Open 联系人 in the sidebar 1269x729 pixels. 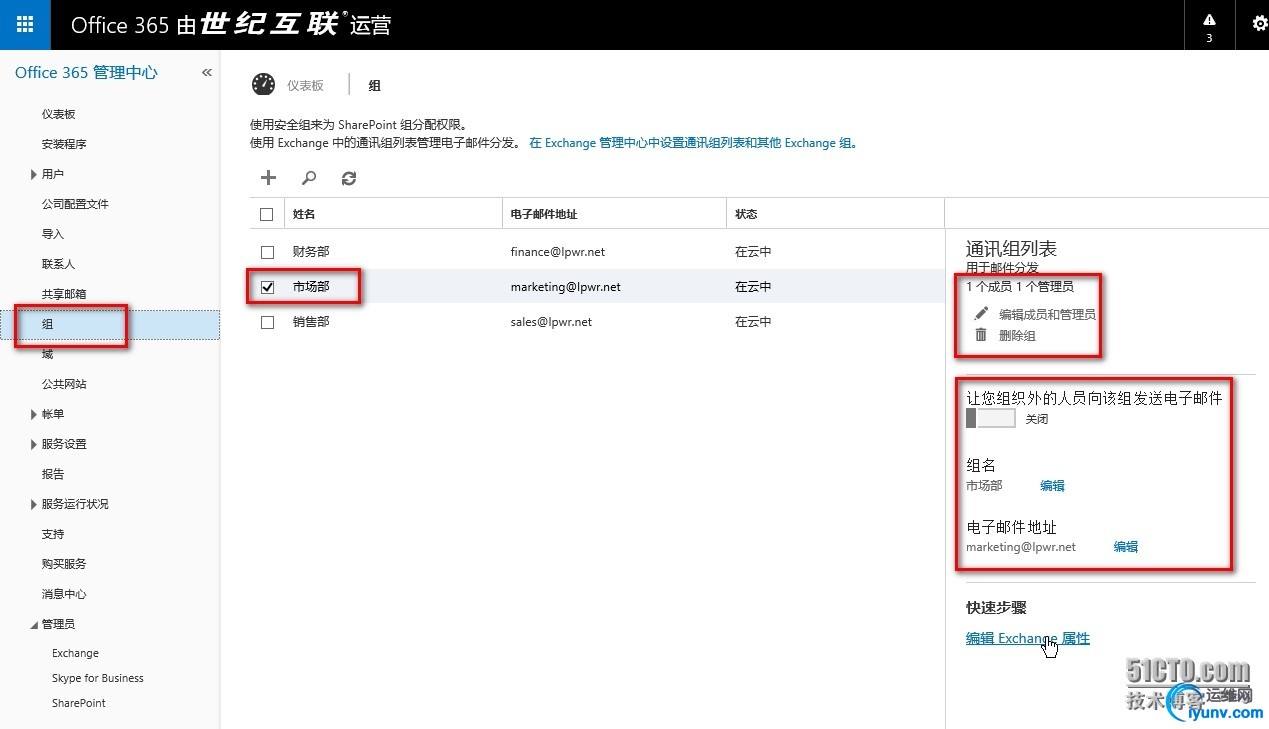[x=58, y=264]
